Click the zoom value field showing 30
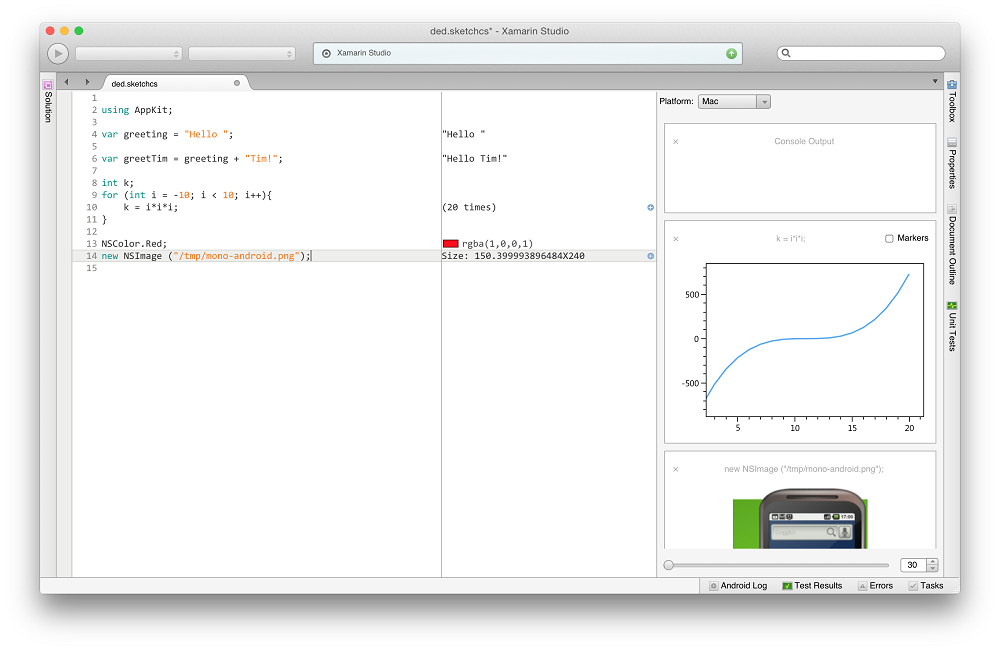 [913, 565]
